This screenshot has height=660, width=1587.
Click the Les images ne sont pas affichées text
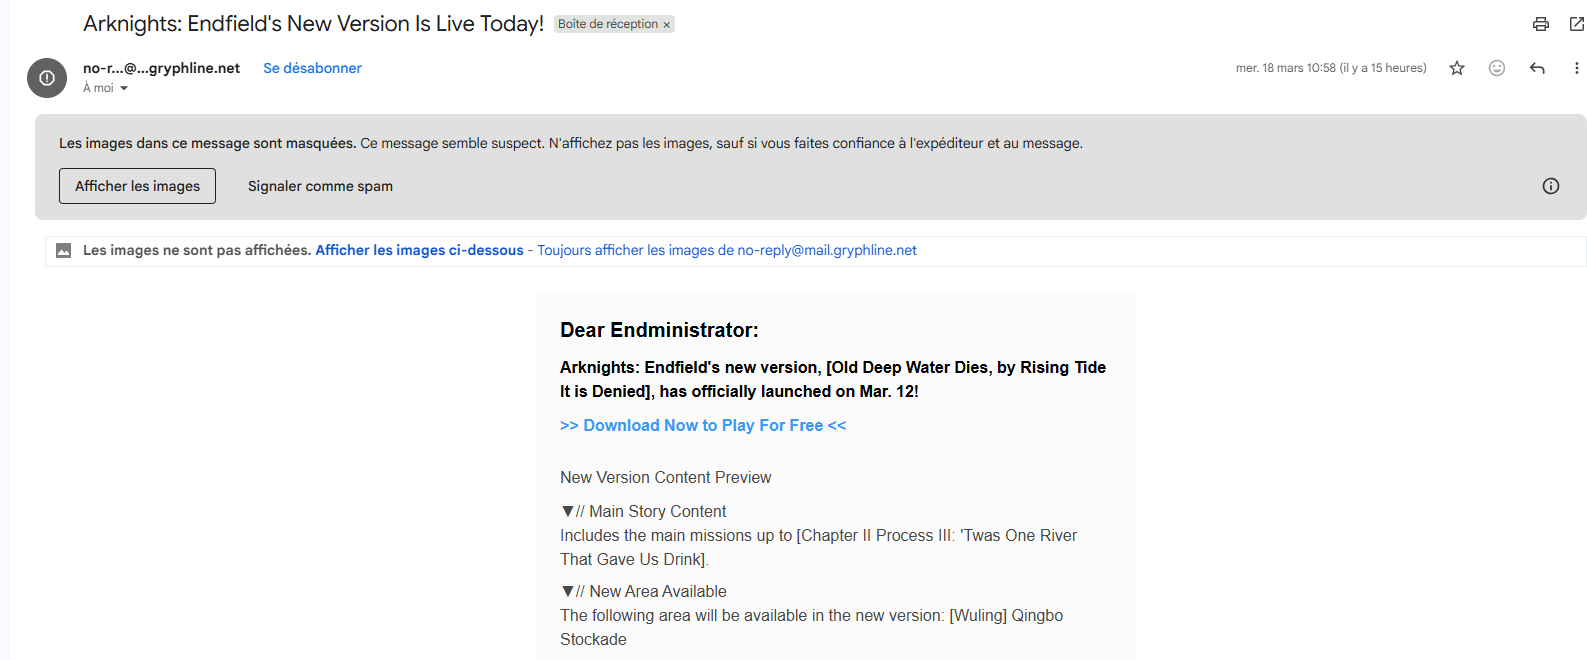point(197,250)
